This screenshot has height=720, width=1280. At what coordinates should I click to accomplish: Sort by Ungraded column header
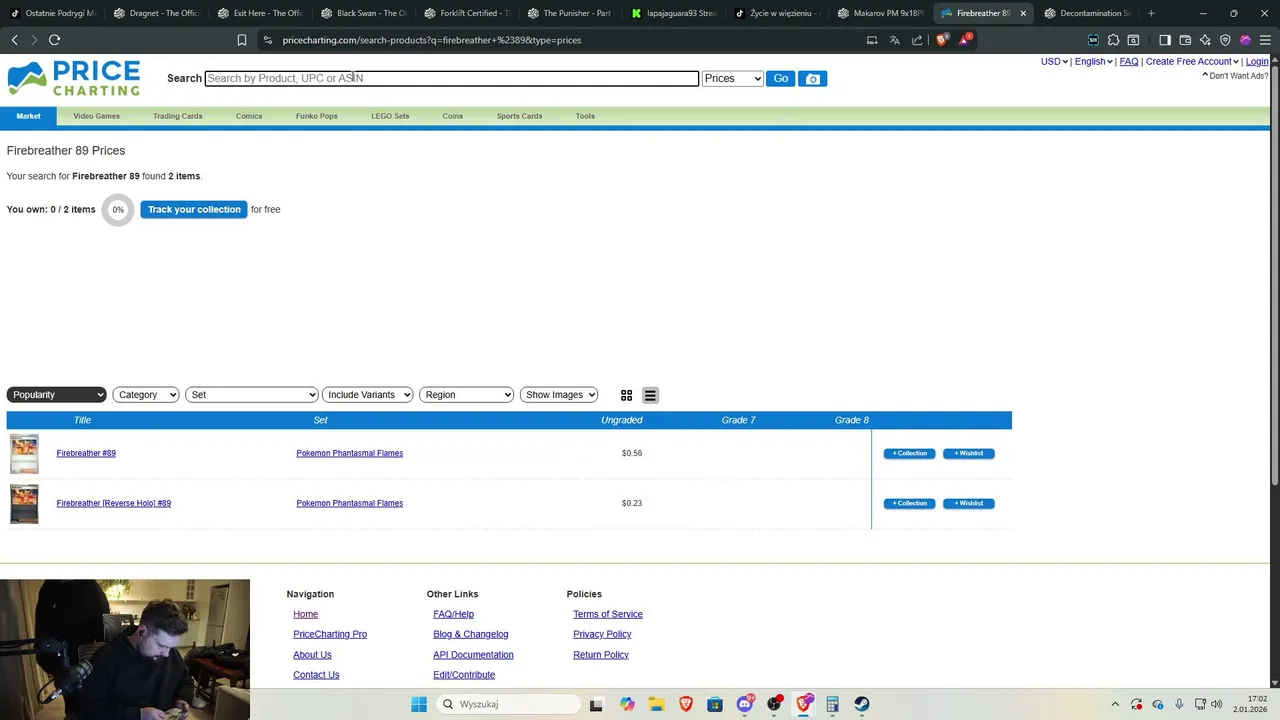click(x=622, y=420)
